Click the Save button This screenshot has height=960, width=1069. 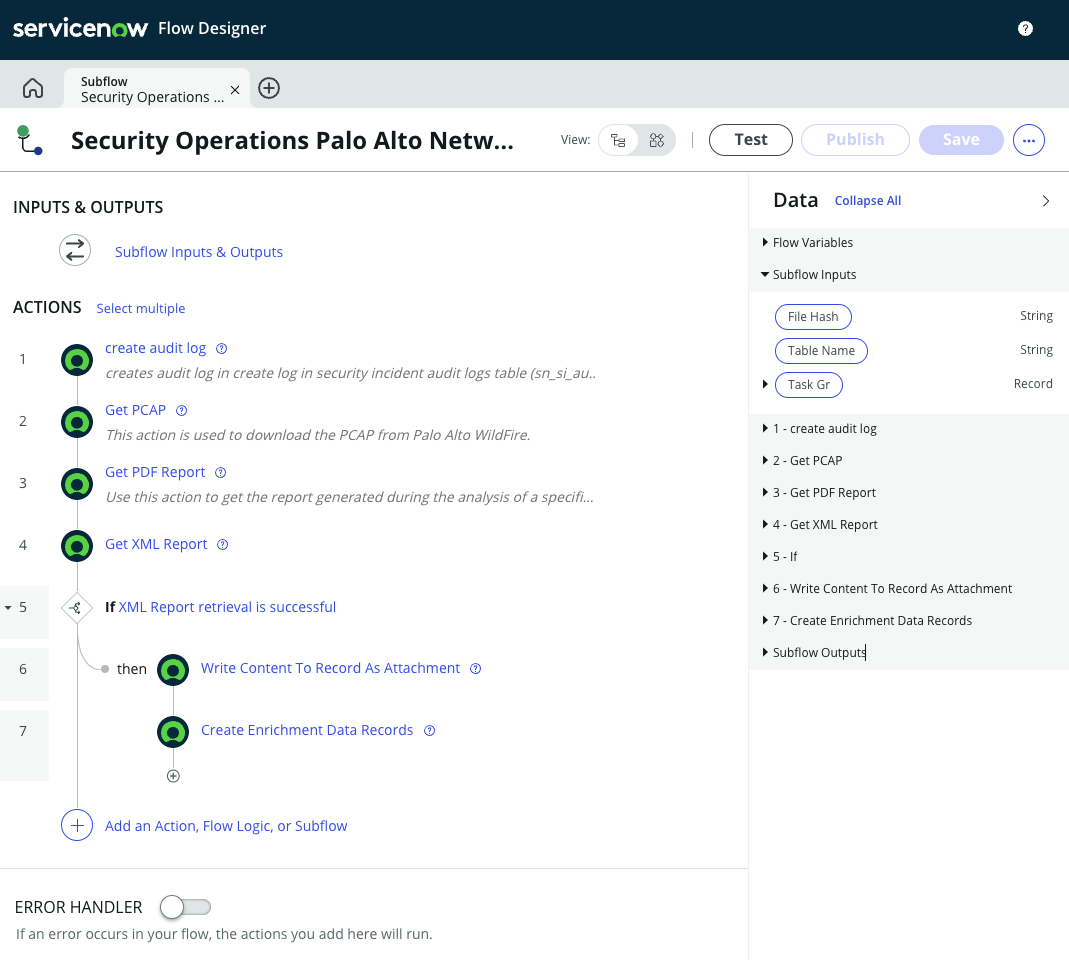961,140
